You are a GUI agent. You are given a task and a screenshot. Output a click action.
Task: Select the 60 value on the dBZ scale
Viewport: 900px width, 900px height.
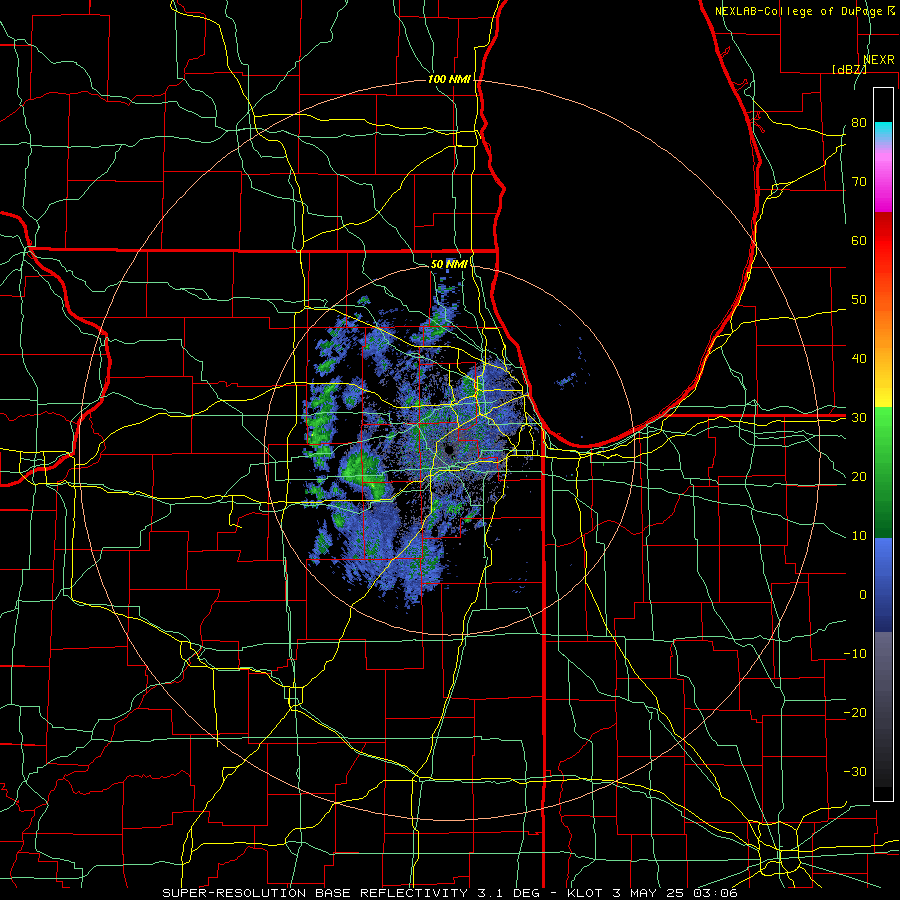[x=859, y=240]
